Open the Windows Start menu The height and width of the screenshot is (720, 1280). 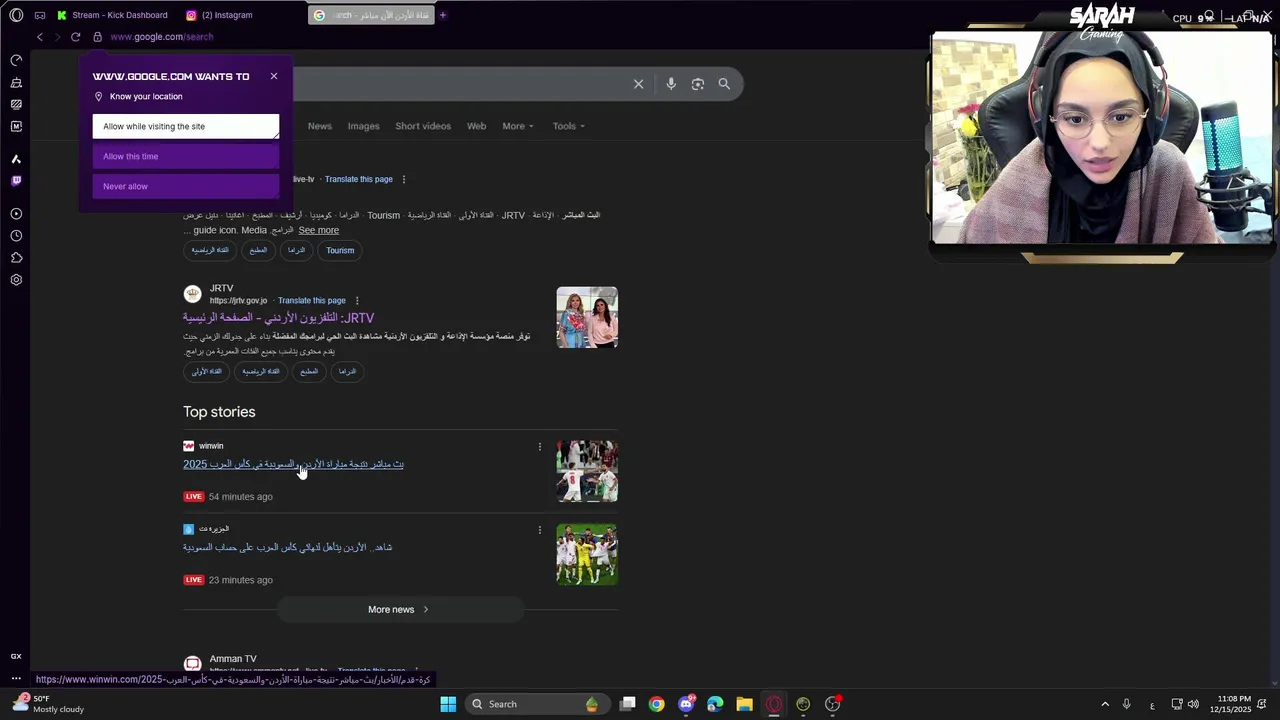click(x=448, y=704)
